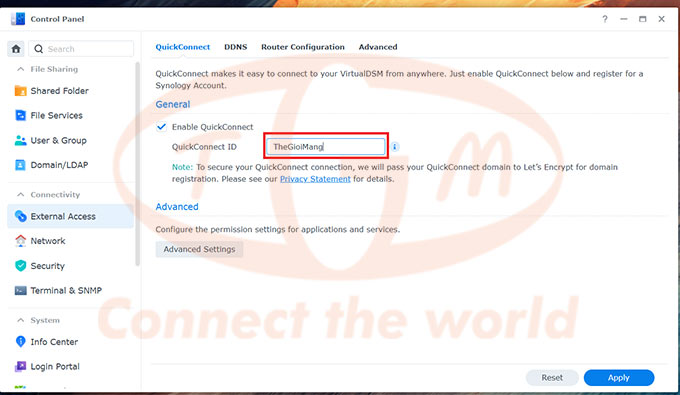
Task: Open Shared Folder icon in sidebar
Action: (20, 91)
